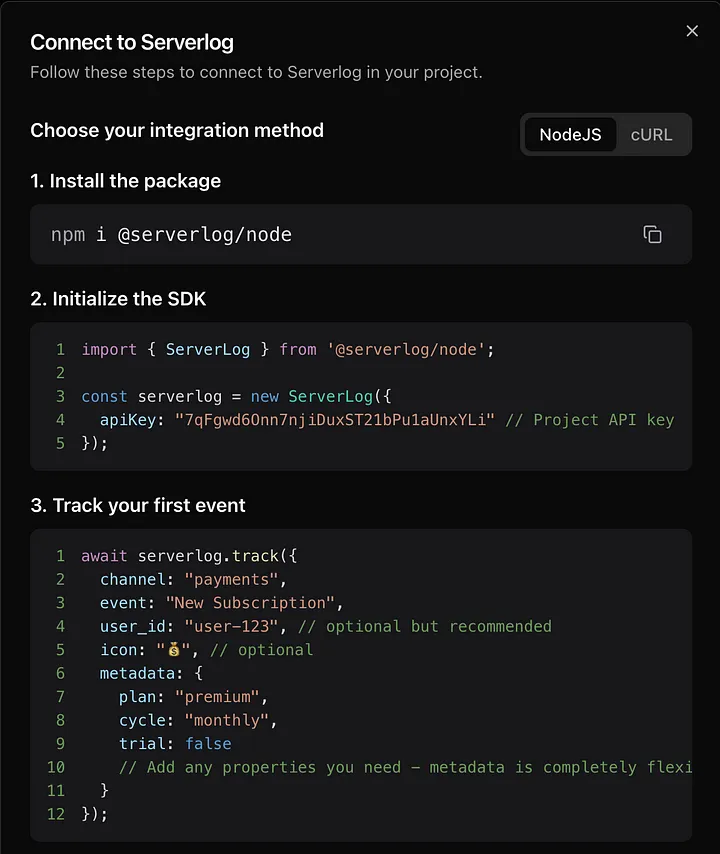
Task: Click 'const serverlog = new ServerLog({' line
Action: 236,396
